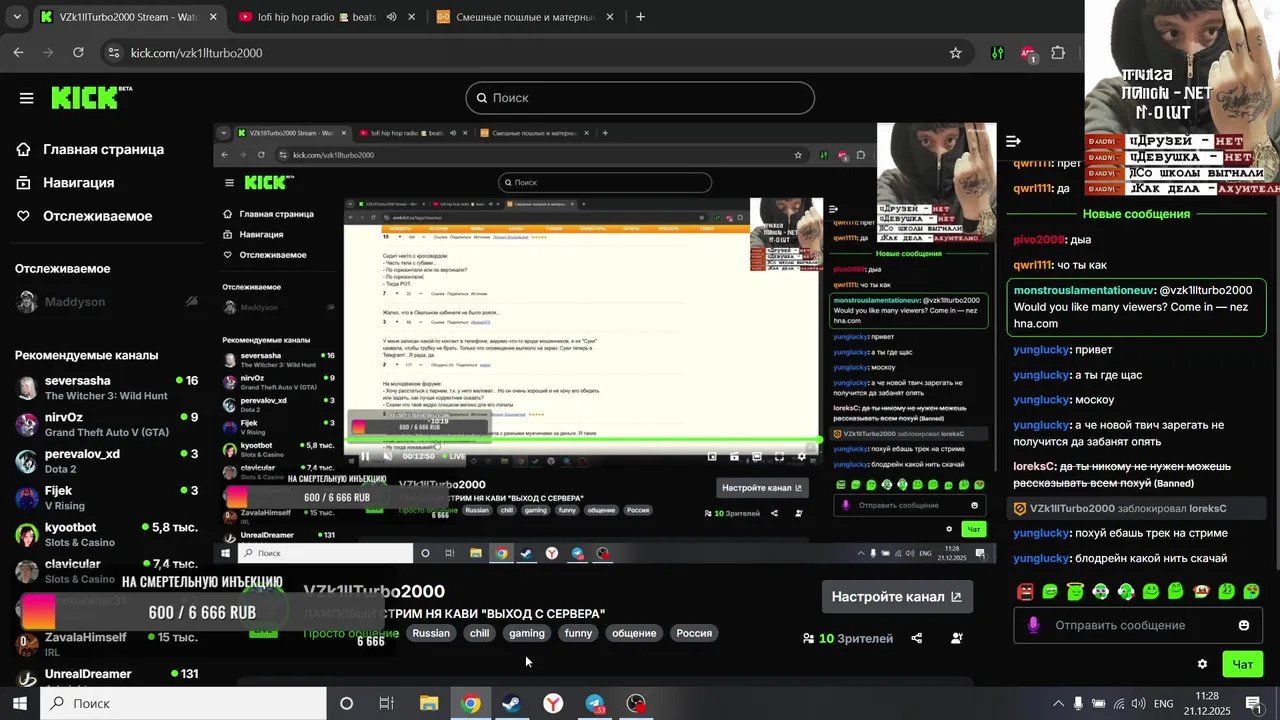This screenshot has width=1280, height=720.
Task: Click the purple microphone icon in chat input
Action: point(1034,625)
